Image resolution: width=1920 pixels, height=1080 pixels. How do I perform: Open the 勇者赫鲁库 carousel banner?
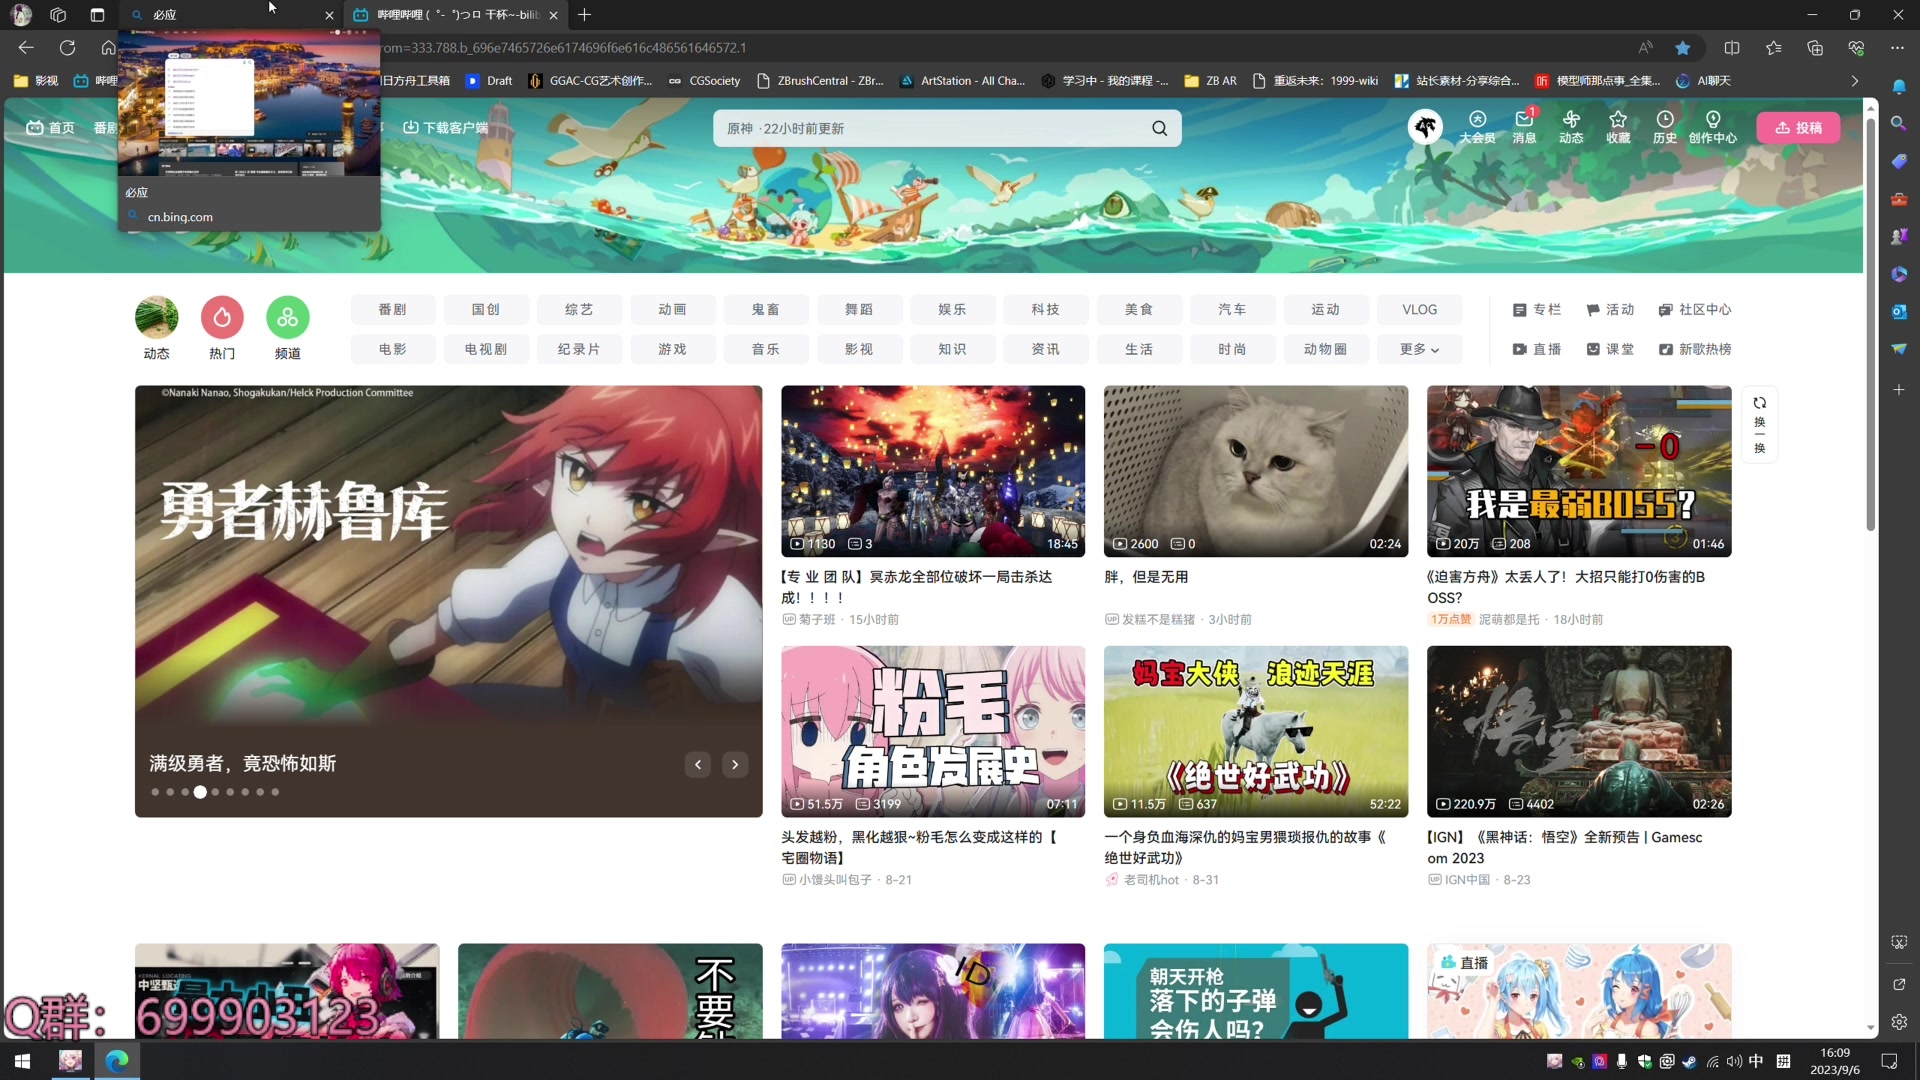pos(448,601)
